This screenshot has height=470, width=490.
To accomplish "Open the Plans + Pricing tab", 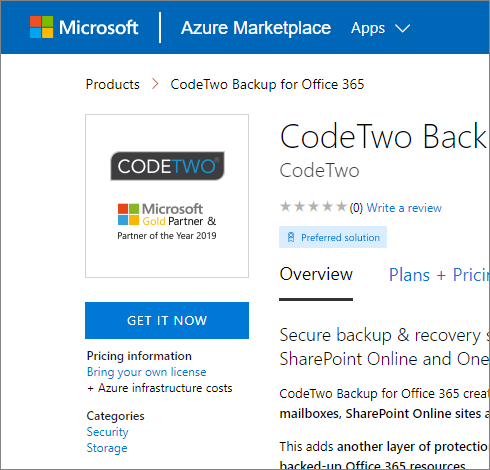I will [439, 275].
